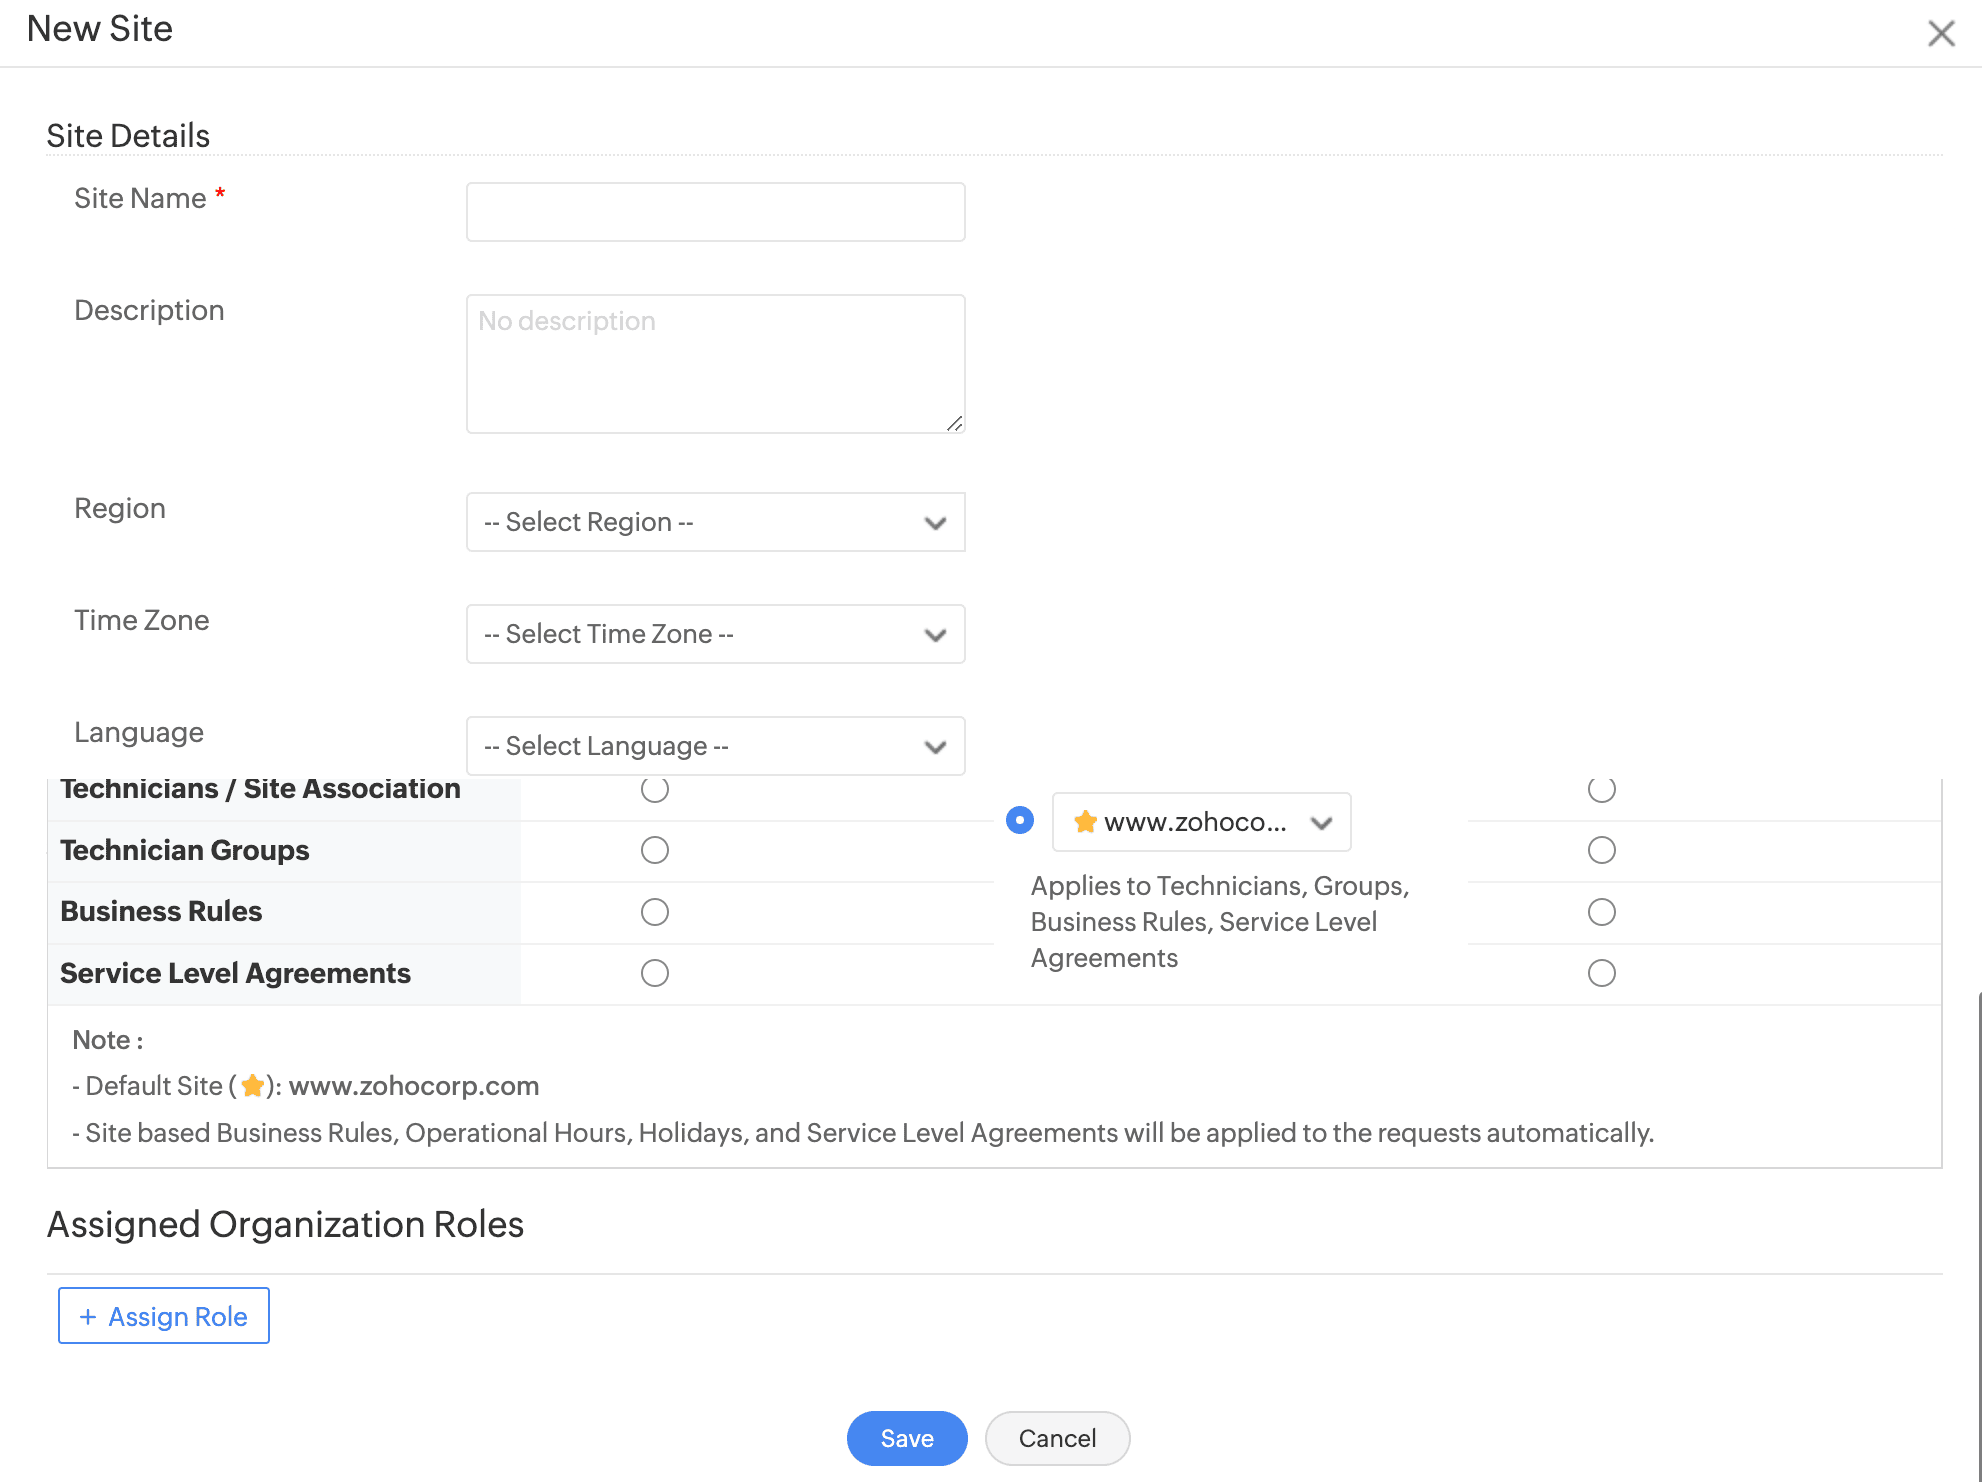The width and height of the screenshot is (1982, 1482).
Task: Click the Assign Role button
Action: point(164,1316)
